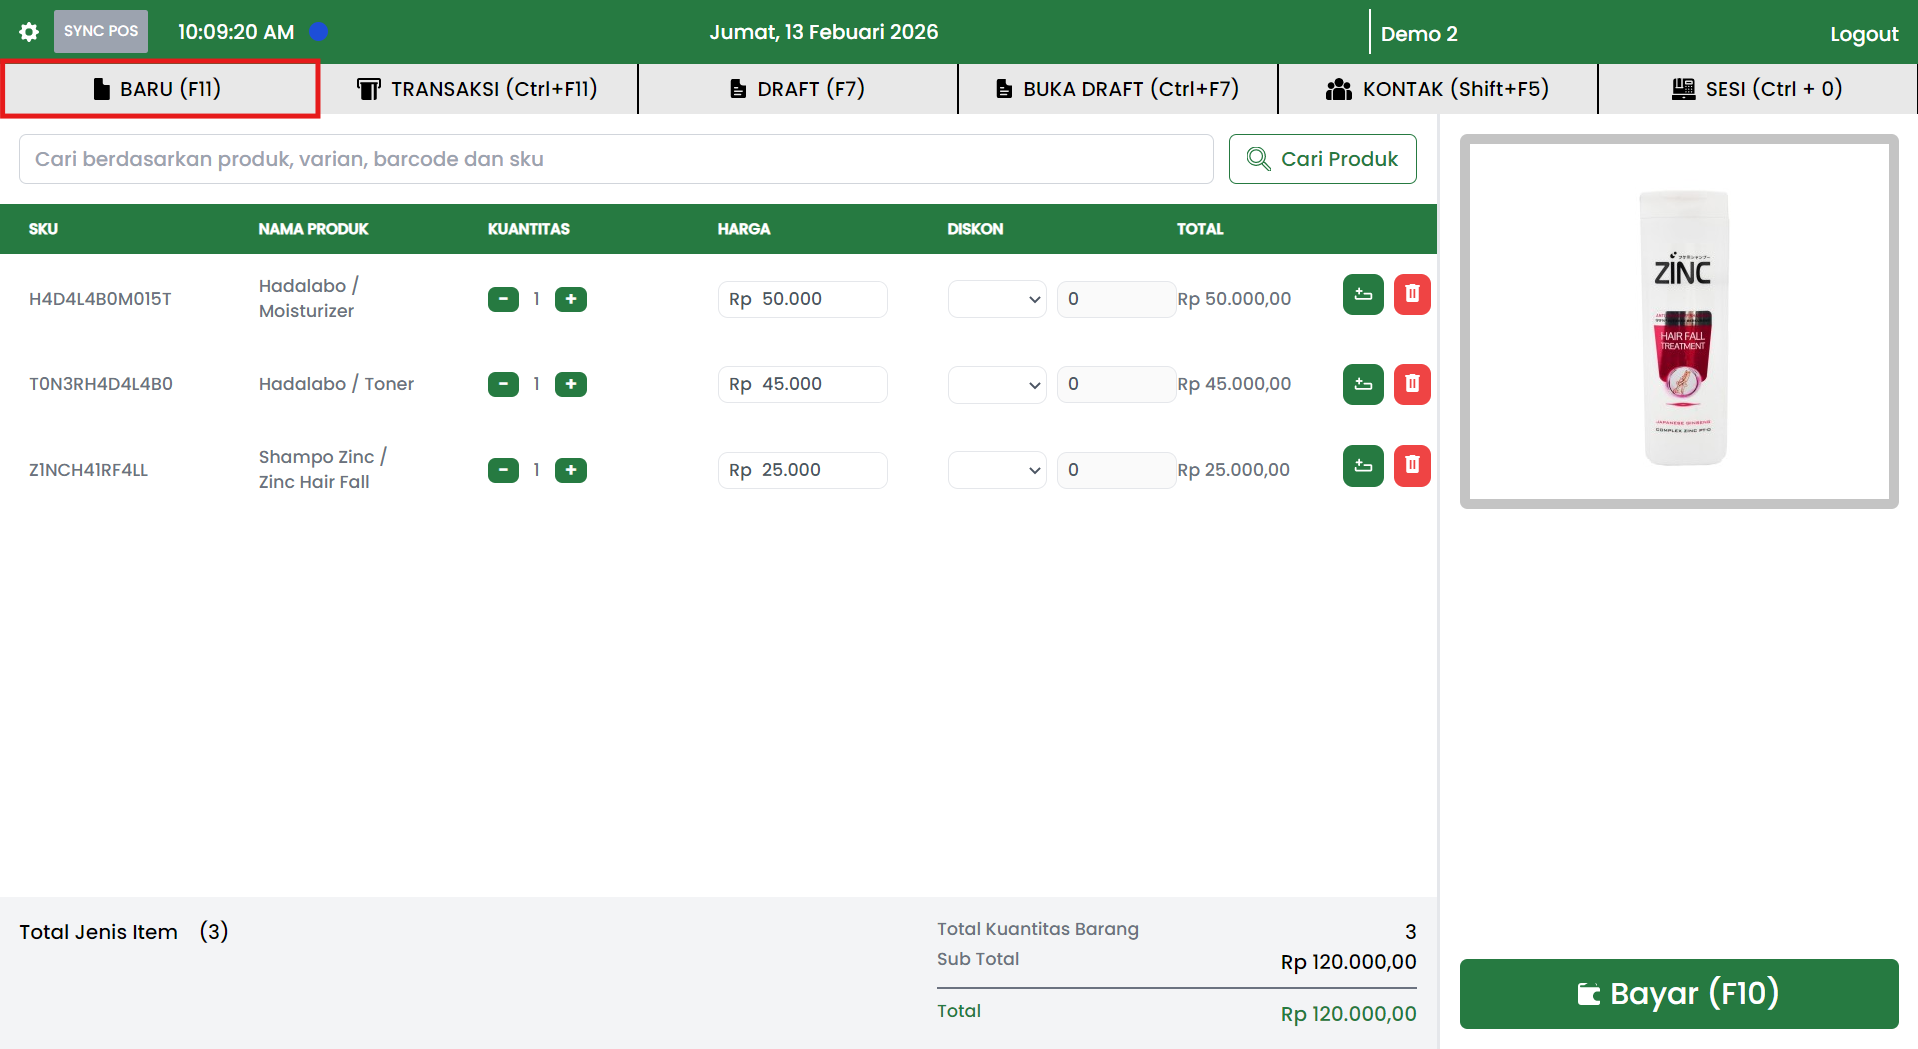Remove the Shampoo Zinc row with trash icon
Image resolution: width=1918 pixels, height=1049 pixels.
tap(1411, 465)
